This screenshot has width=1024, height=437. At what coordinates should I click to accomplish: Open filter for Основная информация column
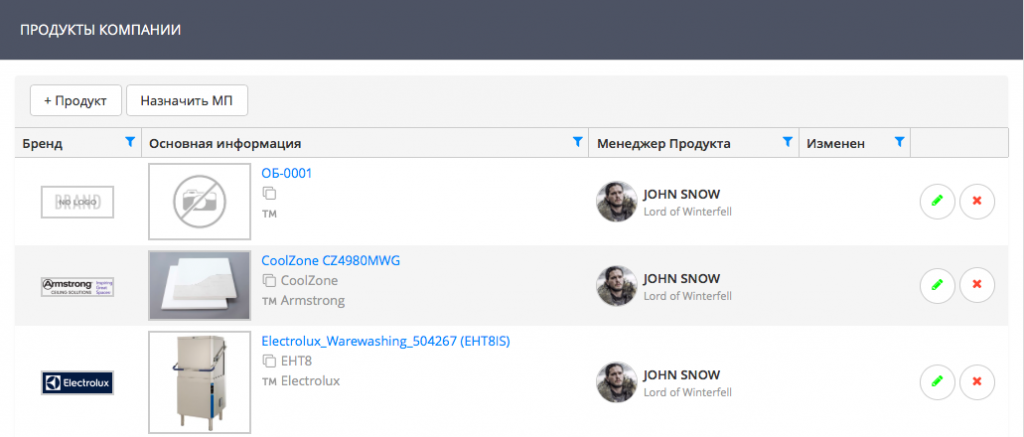pos(577,141)
